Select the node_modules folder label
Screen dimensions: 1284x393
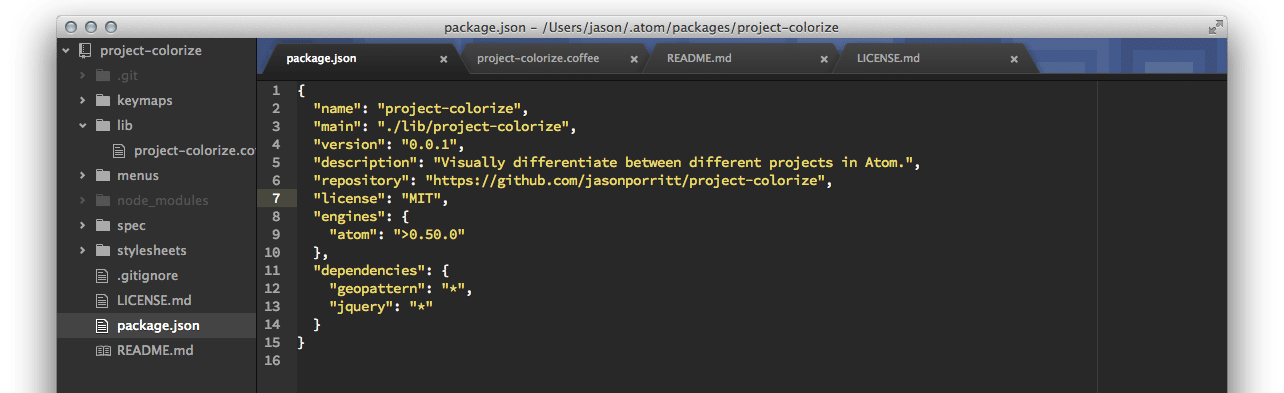click(x=163, y=201)
